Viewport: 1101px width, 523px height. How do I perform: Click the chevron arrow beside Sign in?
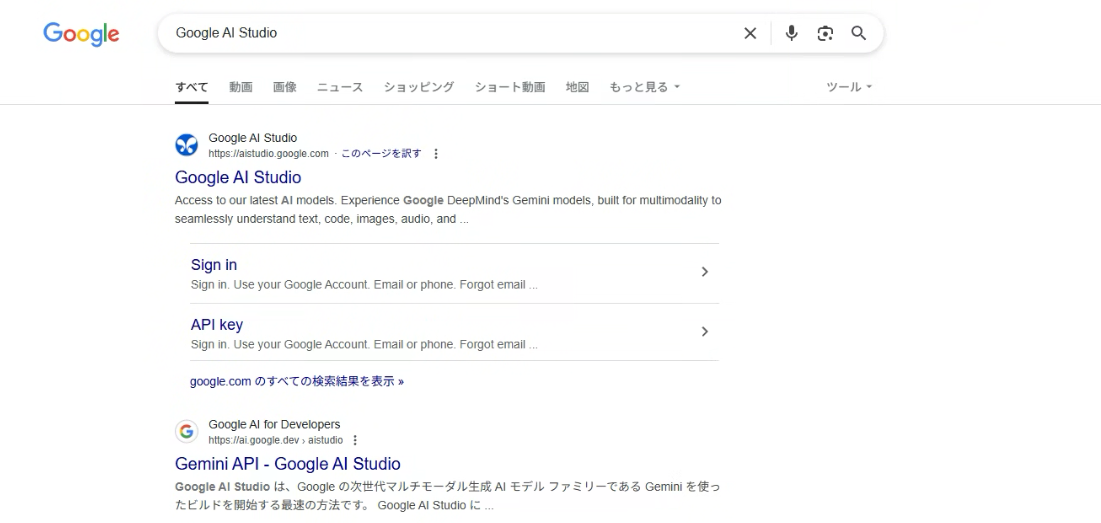point(705,272)
